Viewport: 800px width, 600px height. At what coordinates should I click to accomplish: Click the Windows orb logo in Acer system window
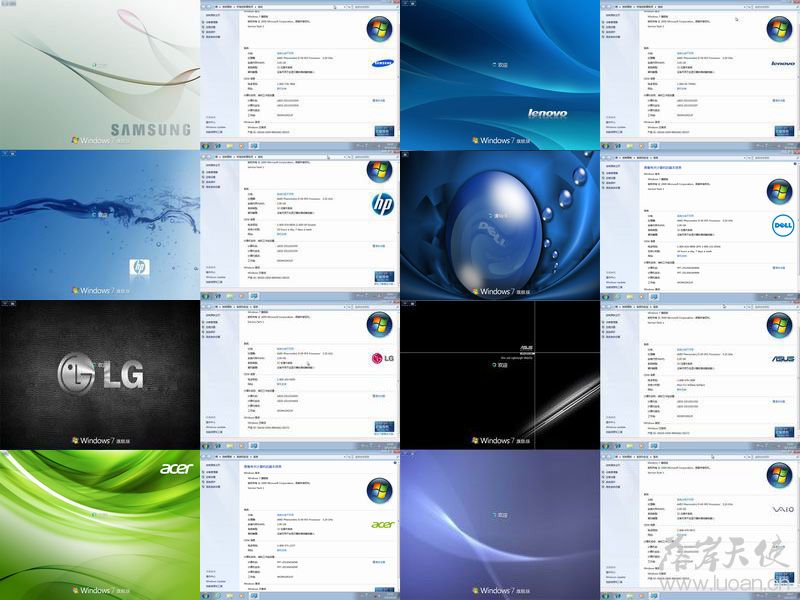click(379, 490)
